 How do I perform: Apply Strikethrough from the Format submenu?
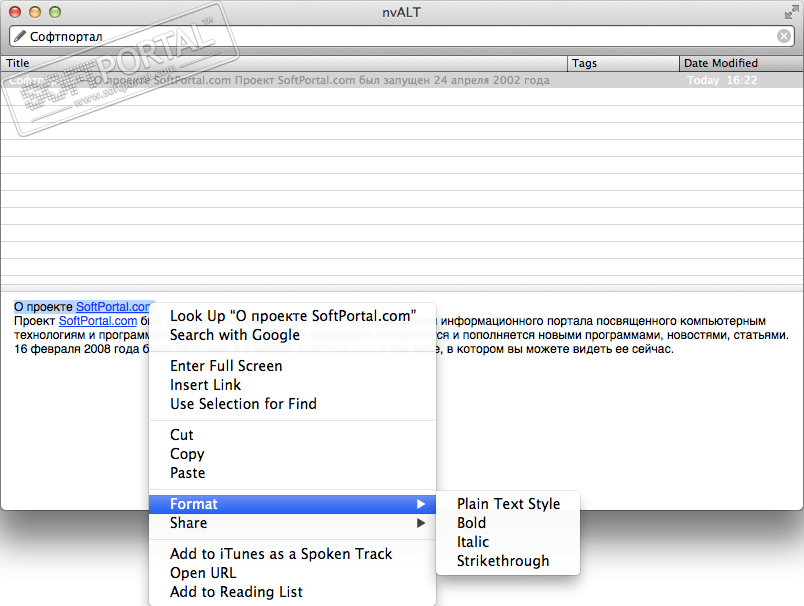pyautogui.click(x=508, y=561)
